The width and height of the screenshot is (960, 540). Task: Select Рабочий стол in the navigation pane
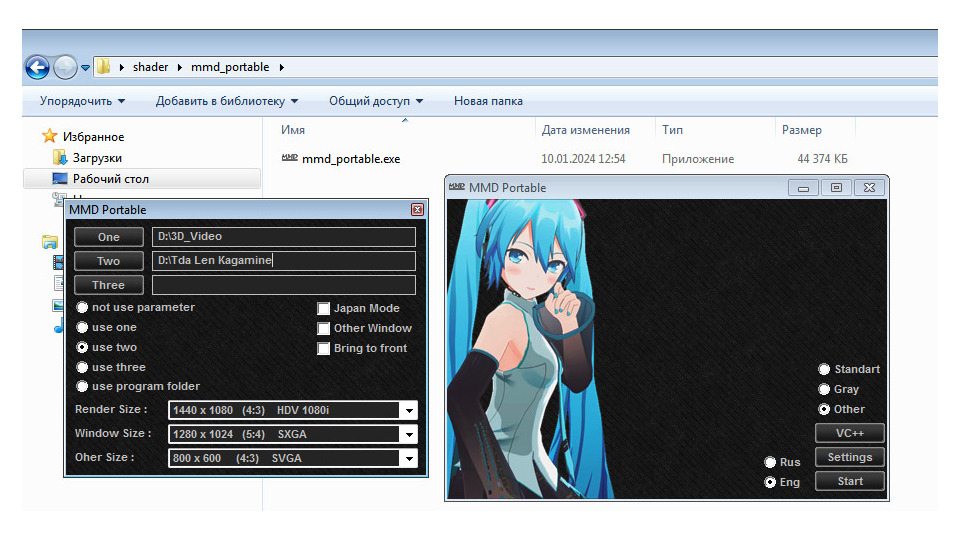(x=141, y=179)
